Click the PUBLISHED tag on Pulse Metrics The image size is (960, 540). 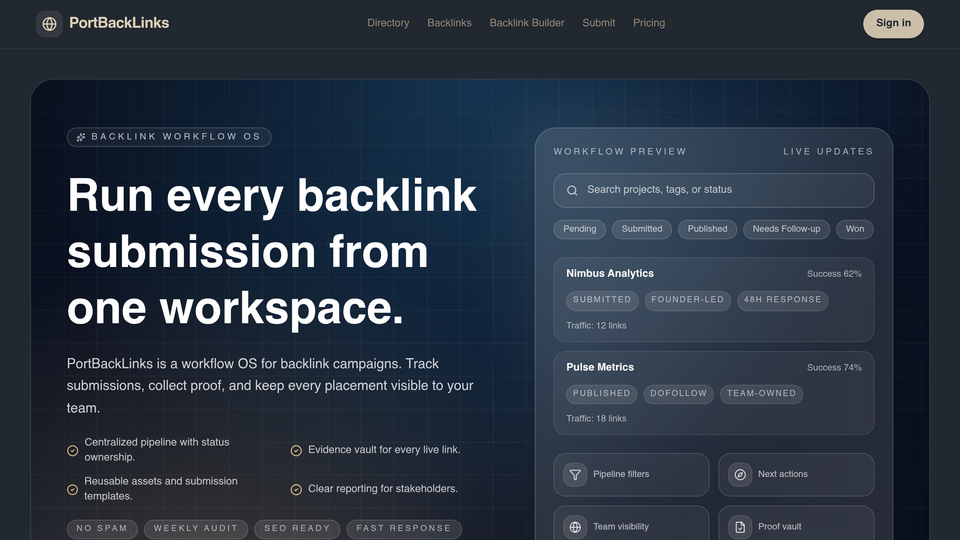[x=601, y=394]
